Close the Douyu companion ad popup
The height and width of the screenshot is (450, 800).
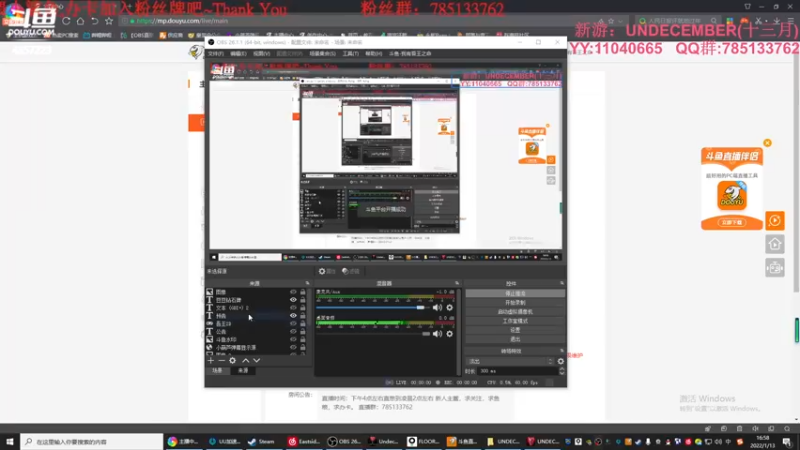767,143
